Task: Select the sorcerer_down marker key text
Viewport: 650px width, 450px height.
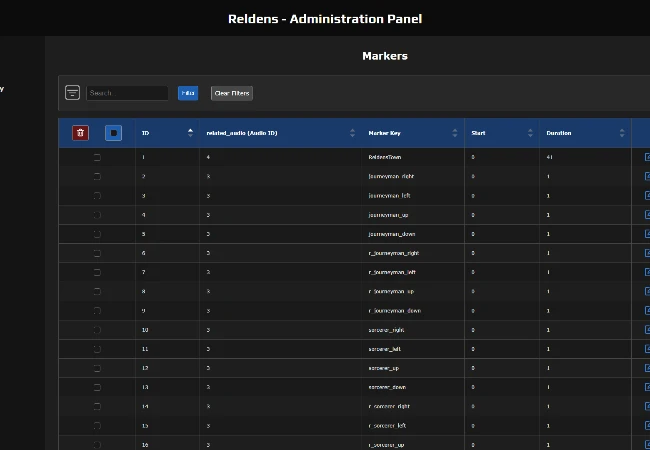Action: pos(387,387)
